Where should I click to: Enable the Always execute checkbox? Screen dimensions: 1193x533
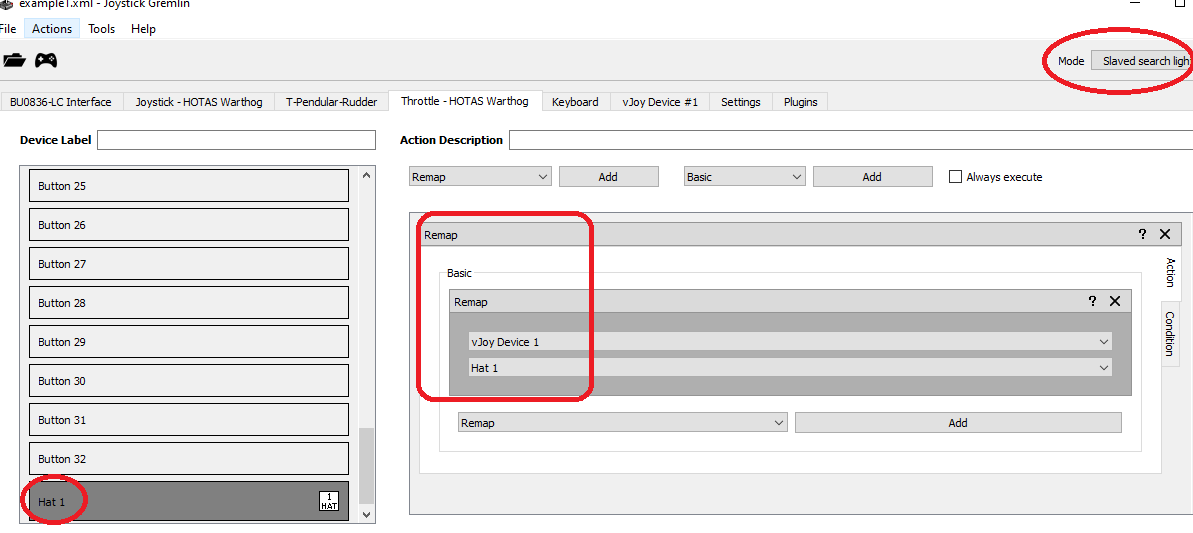point(956,176)
